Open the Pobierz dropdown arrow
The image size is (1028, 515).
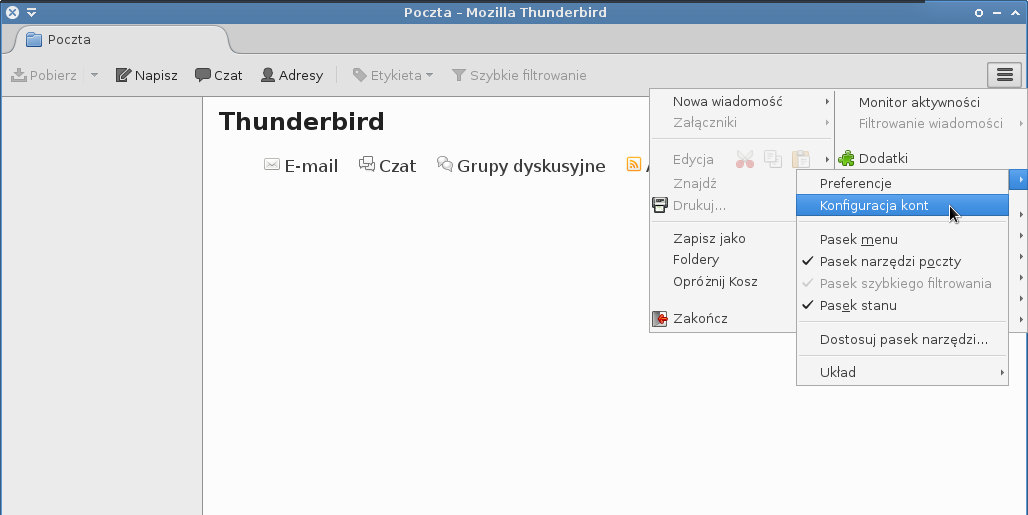click(x=94, y=75)
